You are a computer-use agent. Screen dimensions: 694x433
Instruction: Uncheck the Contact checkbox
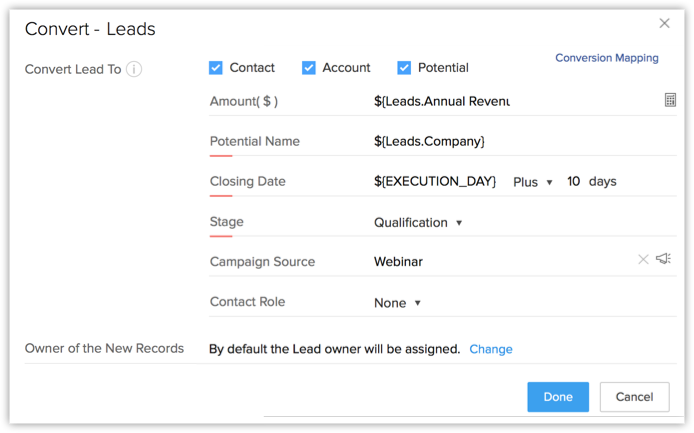coord(216,68)
